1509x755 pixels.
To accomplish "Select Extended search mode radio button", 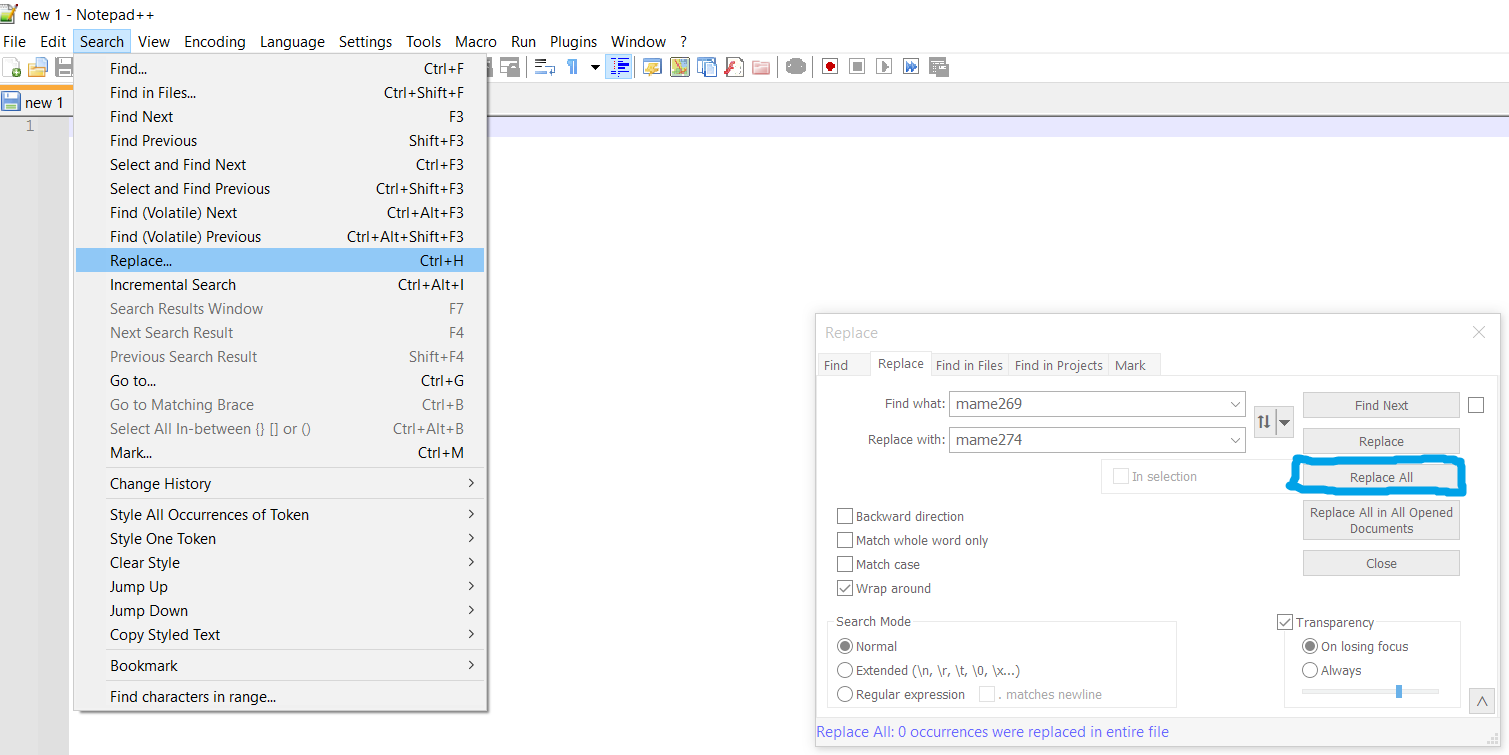I will click(x=845, y=671).
